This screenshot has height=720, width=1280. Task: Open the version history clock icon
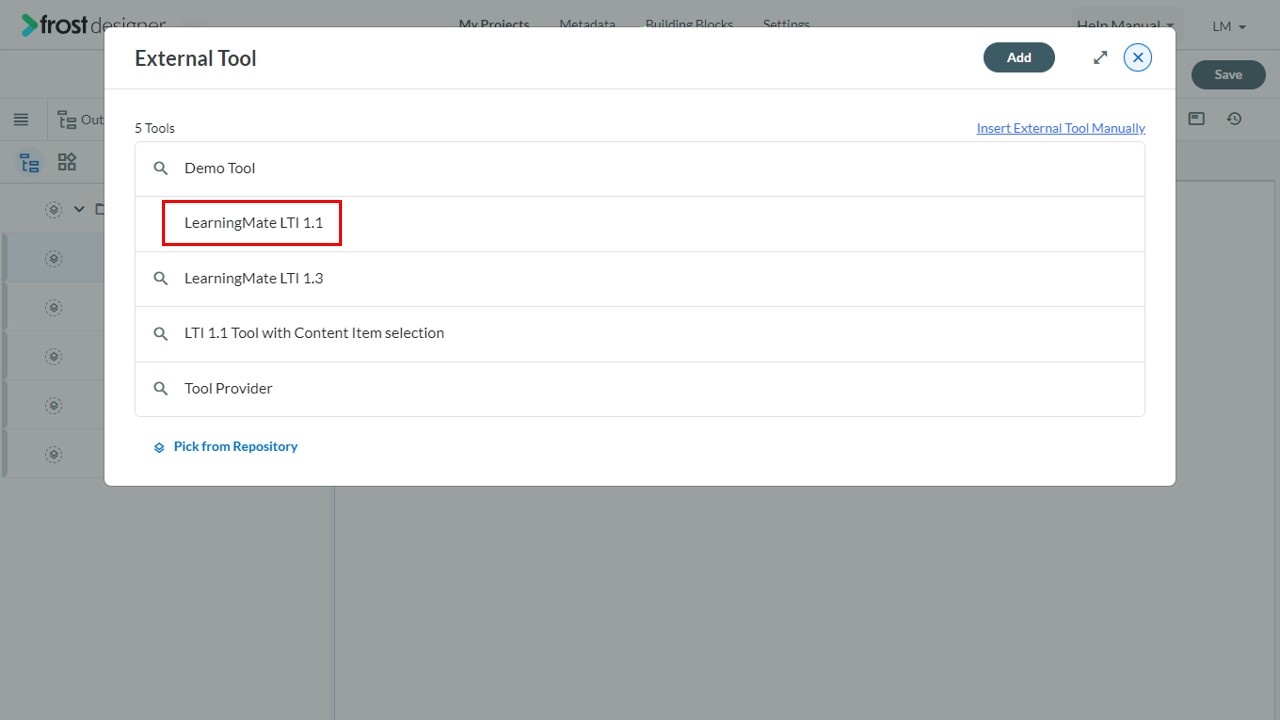[x=1235, y=119]
